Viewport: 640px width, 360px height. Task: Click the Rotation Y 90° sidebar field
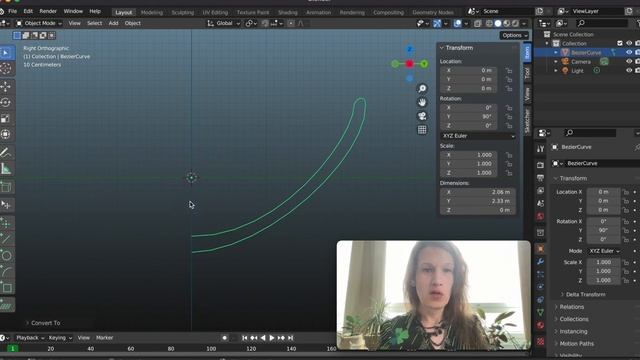click(469, 117)
